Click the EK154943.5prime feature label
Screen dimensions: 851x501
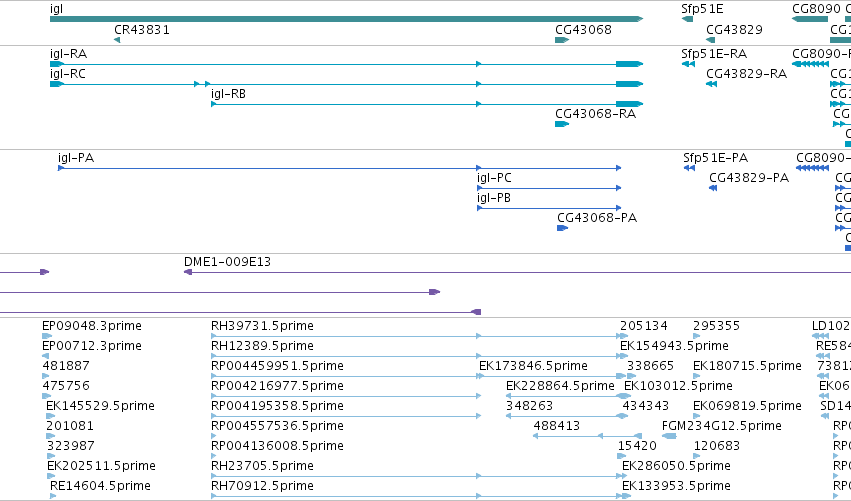pos(674,346)
